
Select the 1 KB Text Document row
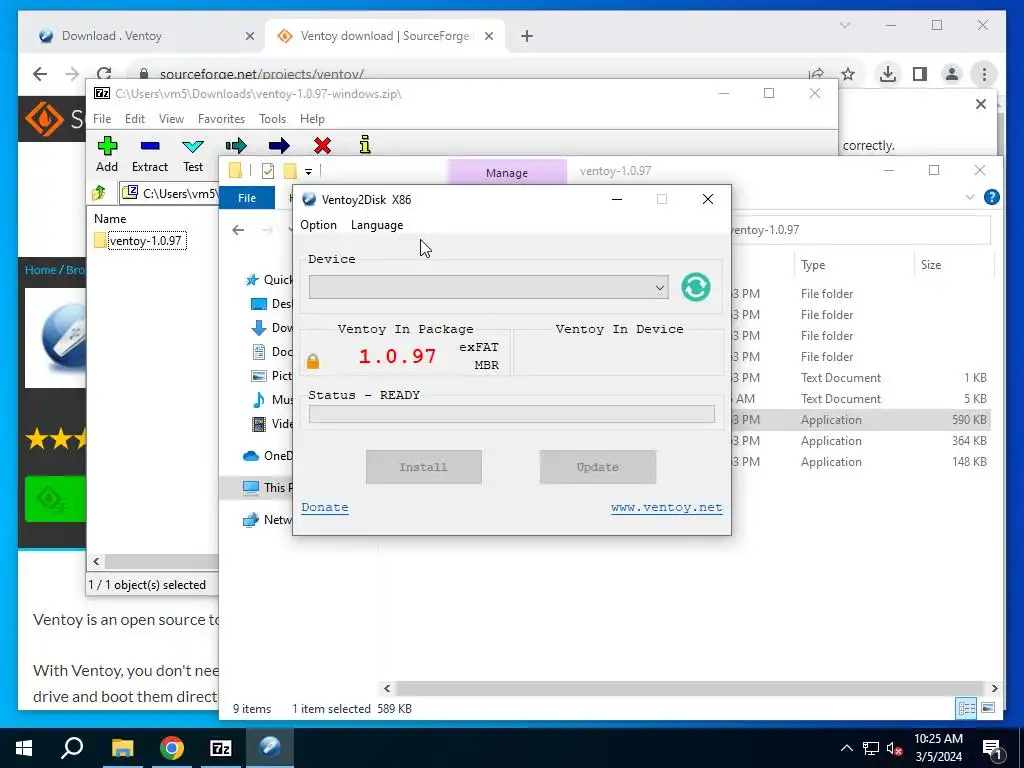861,378
